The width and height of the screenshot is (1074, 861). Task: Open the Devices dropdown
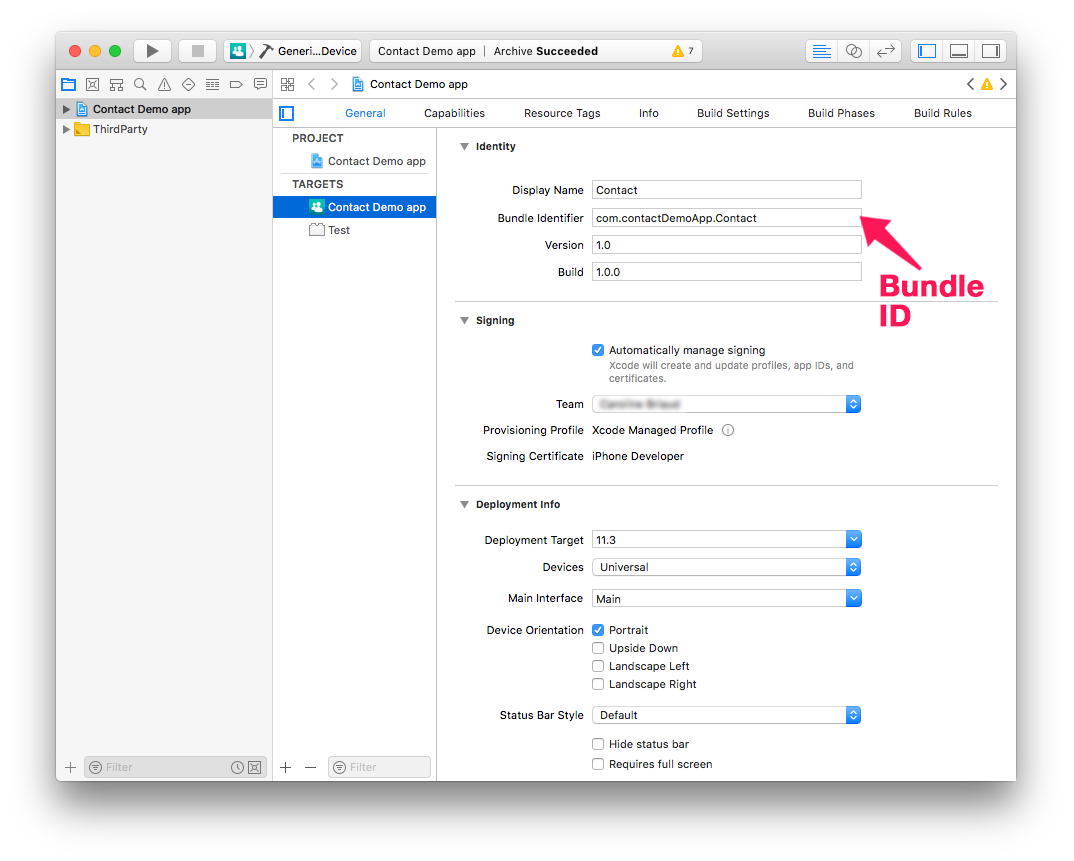coord(727,567)
